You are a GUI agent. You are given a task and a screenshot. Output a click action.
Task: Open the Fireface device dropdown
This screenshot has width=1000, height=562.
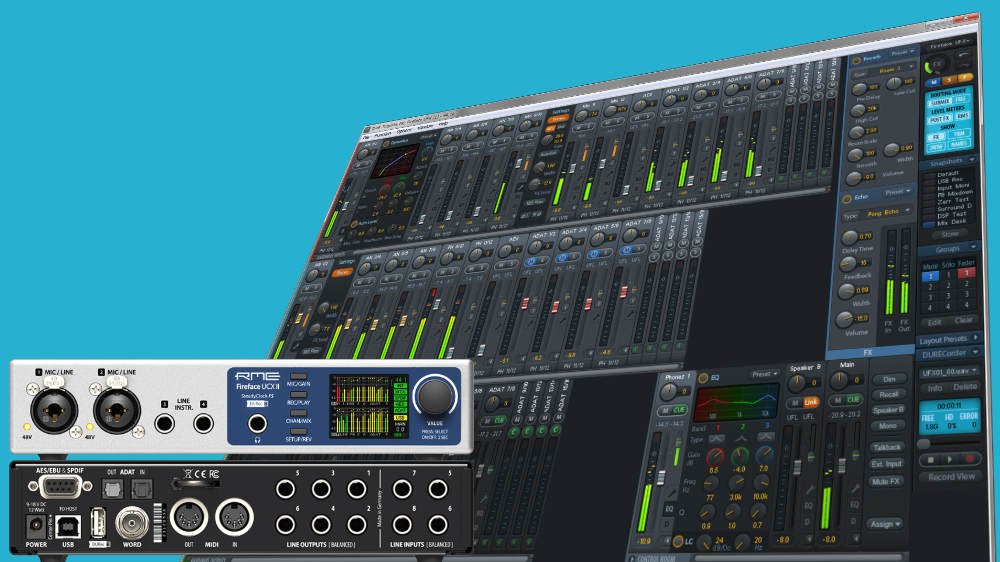coord(950,44)
